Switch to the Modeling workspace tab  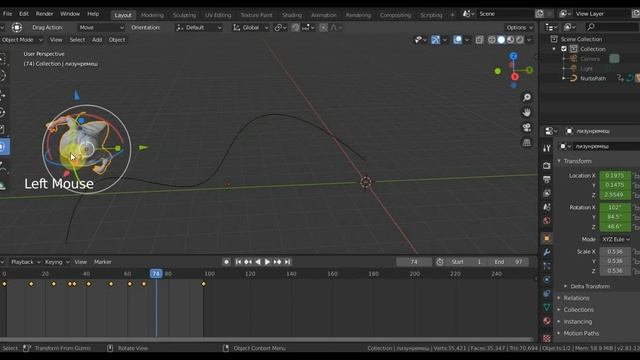coord(152,15)
